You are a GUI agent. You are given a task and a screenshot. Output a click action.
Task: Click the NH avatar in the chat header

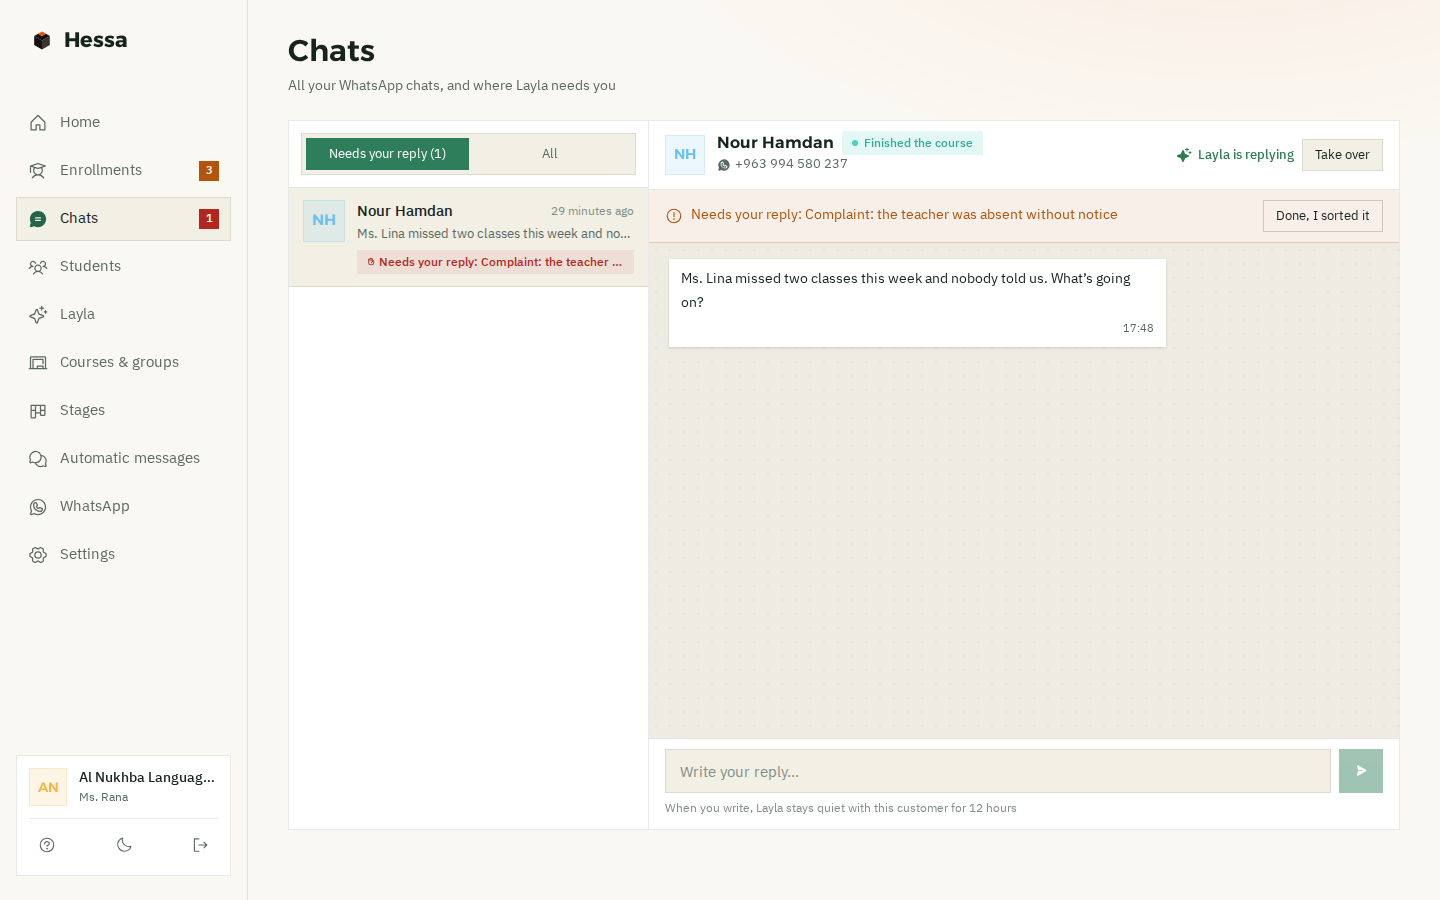685,155
